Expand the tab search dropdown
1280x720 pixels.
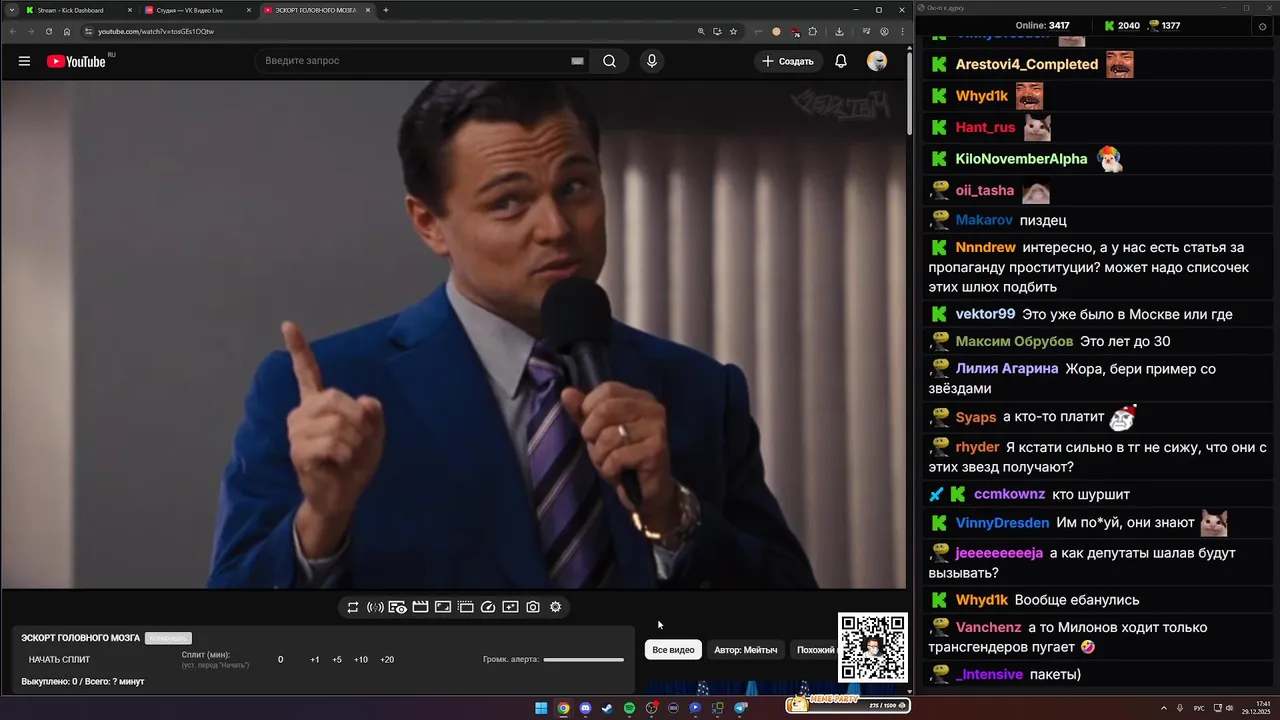click(11, 10)
